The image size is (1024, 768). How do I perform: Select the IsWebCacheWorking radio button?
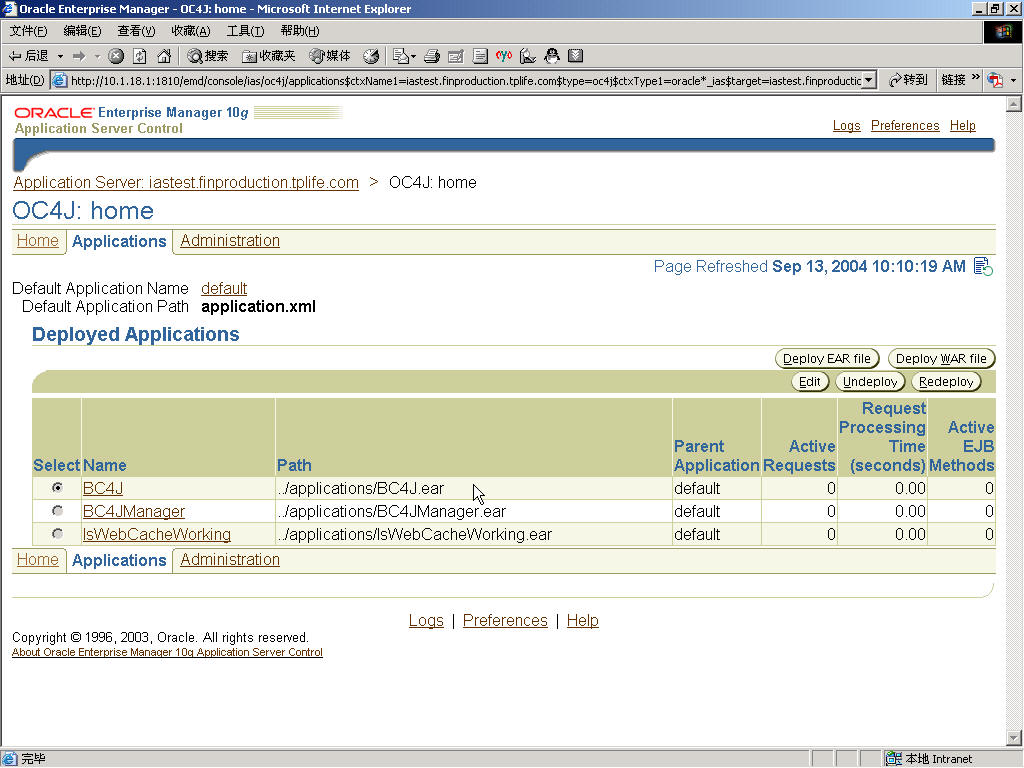(57, 534)
